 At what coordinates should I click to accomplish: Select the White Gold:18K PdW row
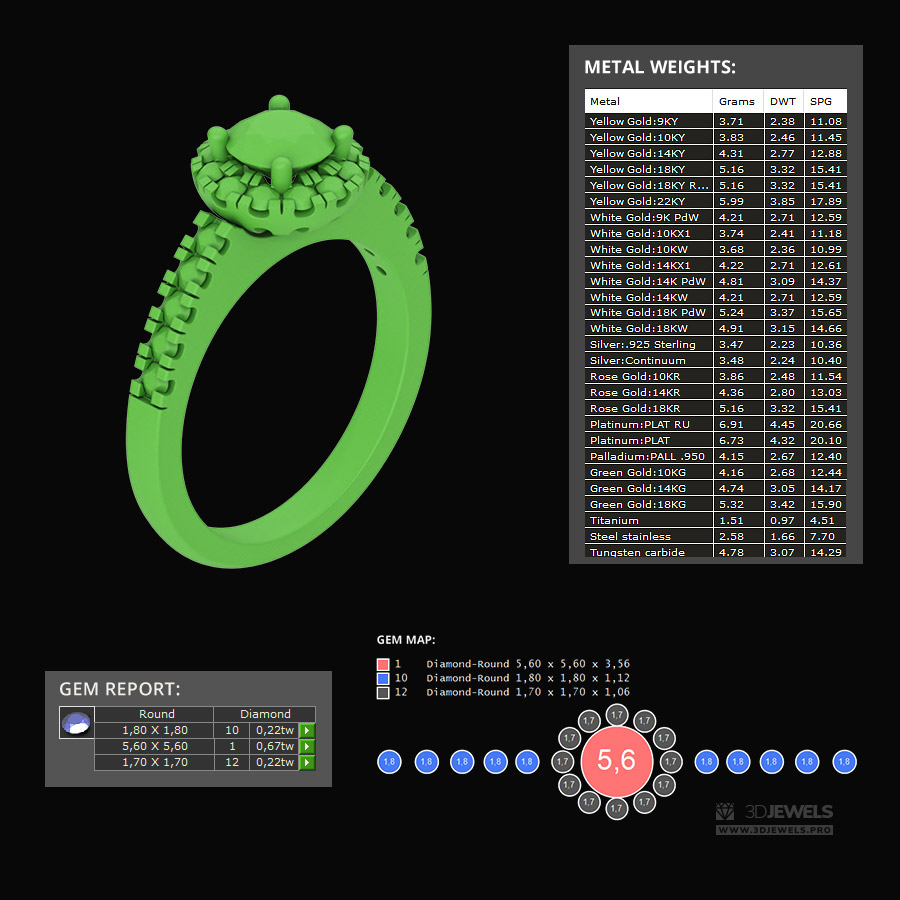(x=716, y=312)
